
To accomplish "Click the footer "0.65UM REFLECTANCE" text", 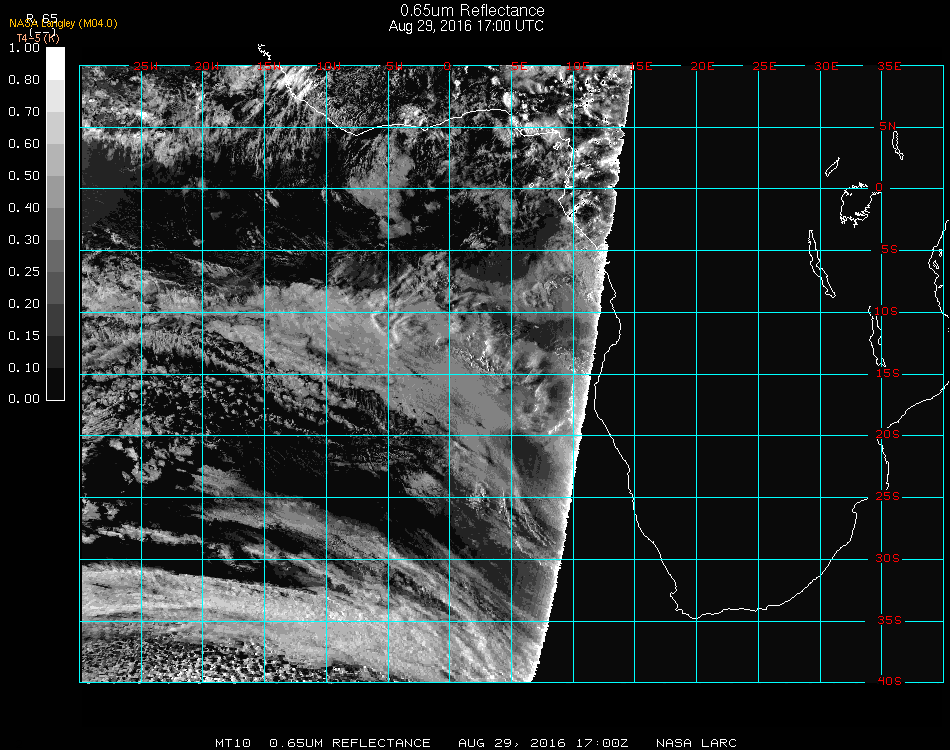I will tap(350, 743).
